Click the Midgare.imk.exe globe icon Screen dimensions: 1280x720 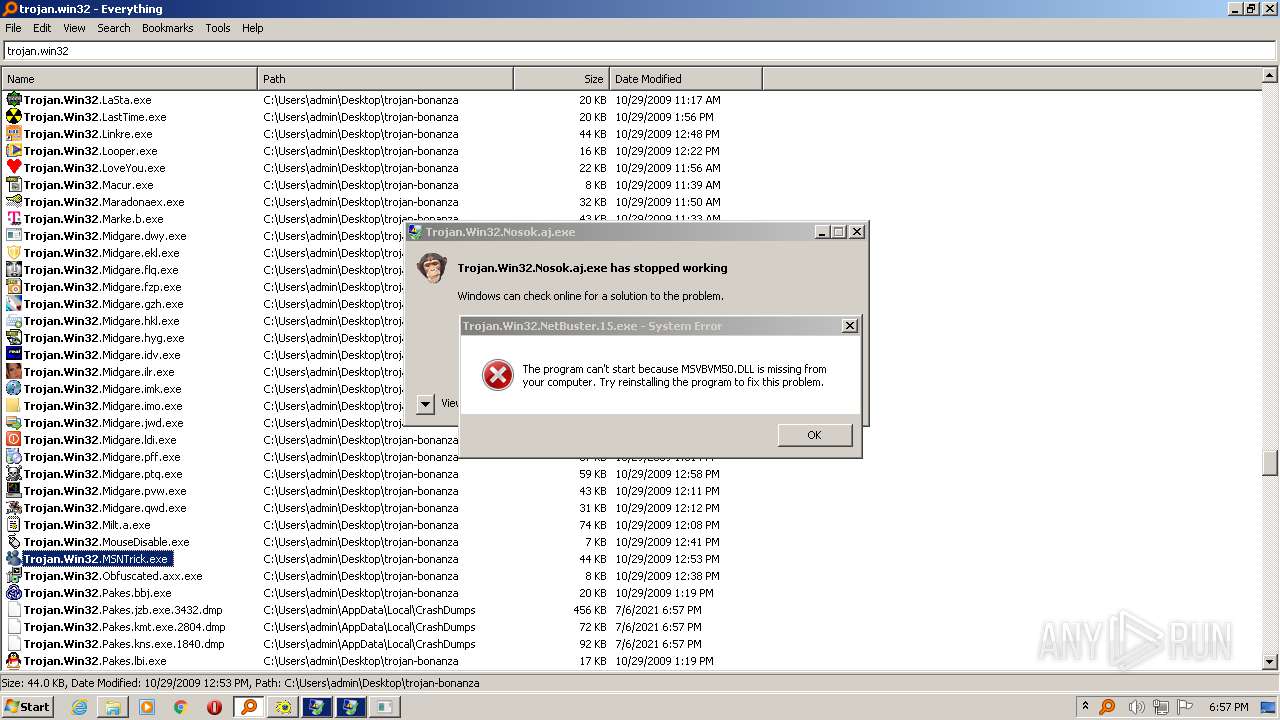[14, 389]
